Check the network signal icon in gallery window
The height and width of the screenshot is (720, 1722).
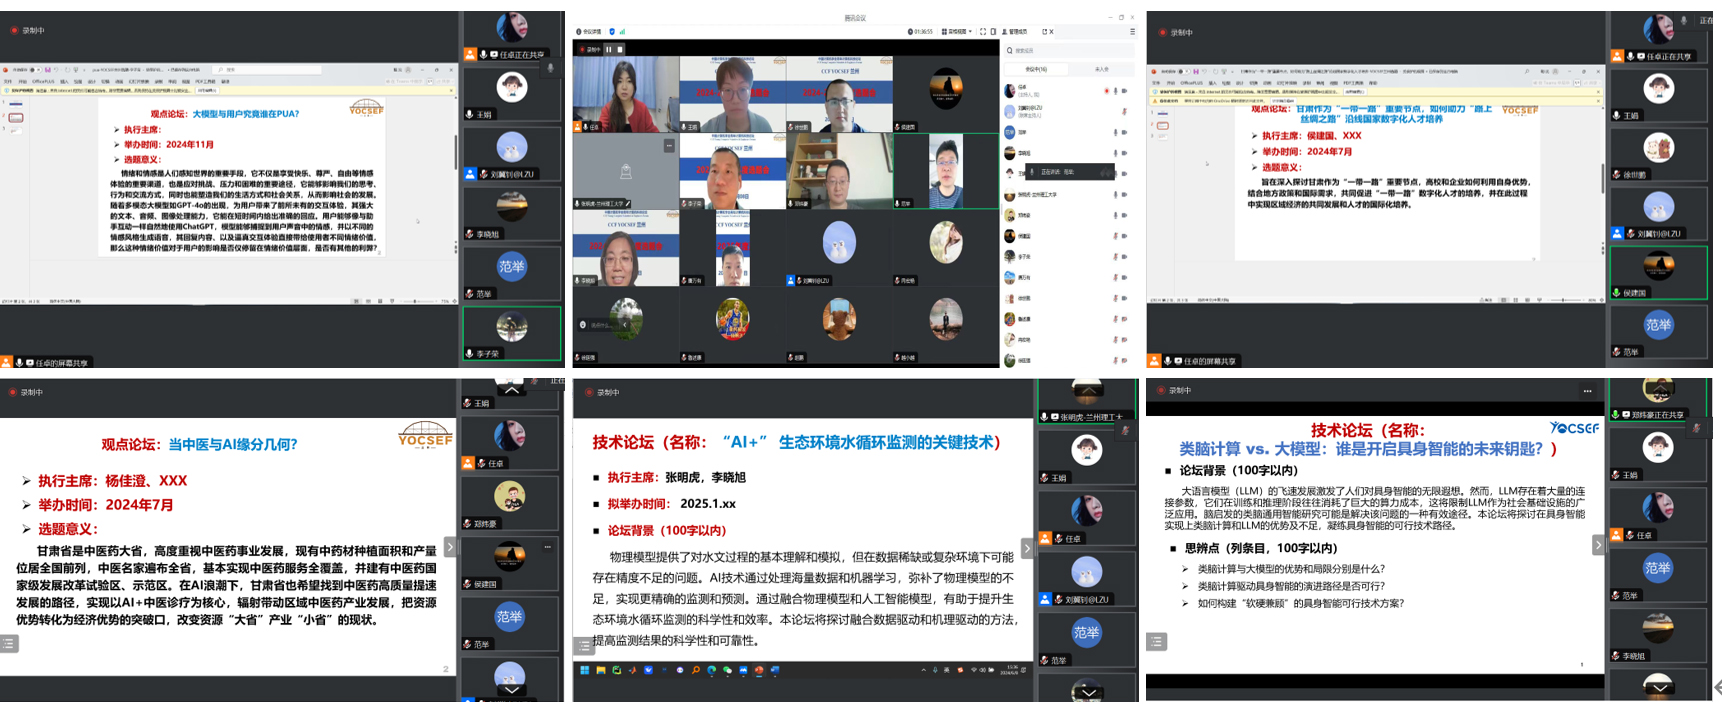pos(622,32)
